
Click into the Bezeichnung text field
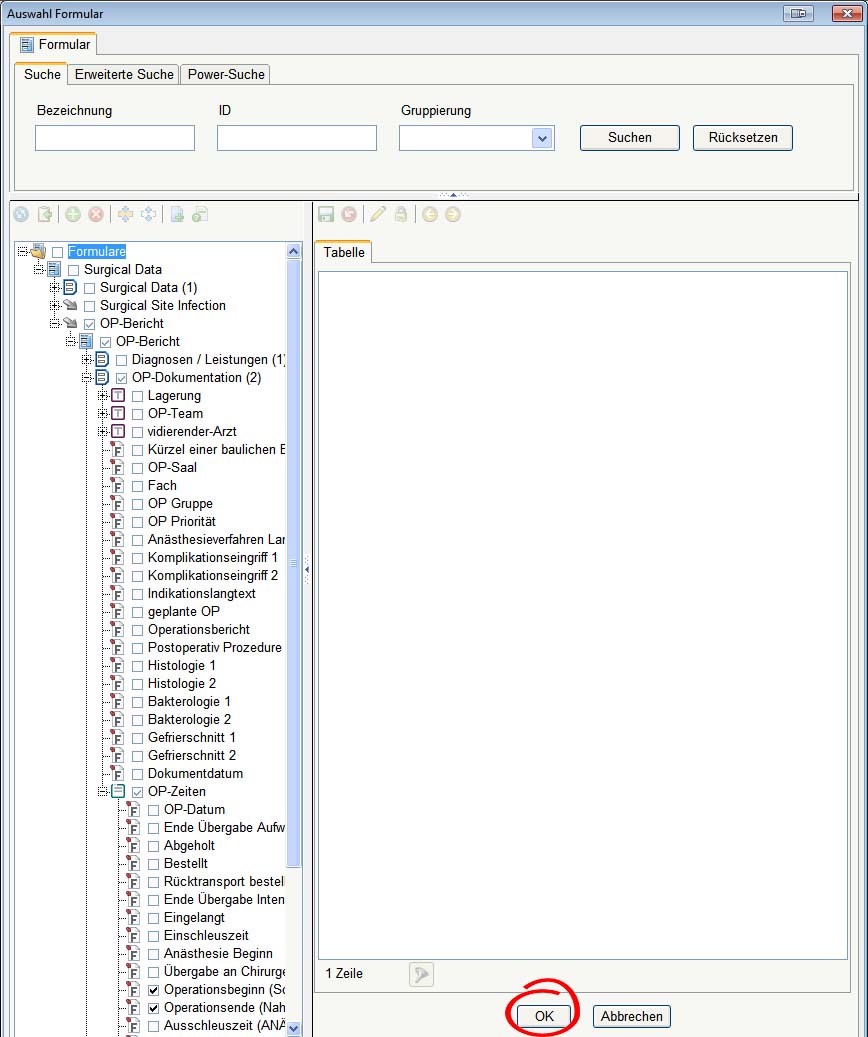(x=115, y=138)
